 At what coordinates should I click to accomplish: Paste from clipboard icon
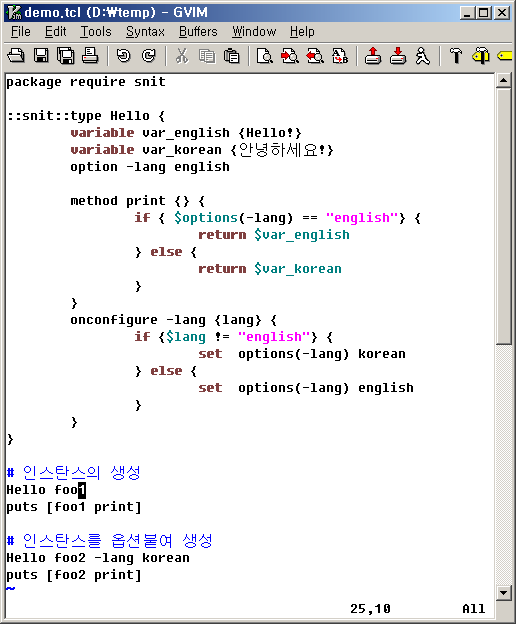point(232,56)
